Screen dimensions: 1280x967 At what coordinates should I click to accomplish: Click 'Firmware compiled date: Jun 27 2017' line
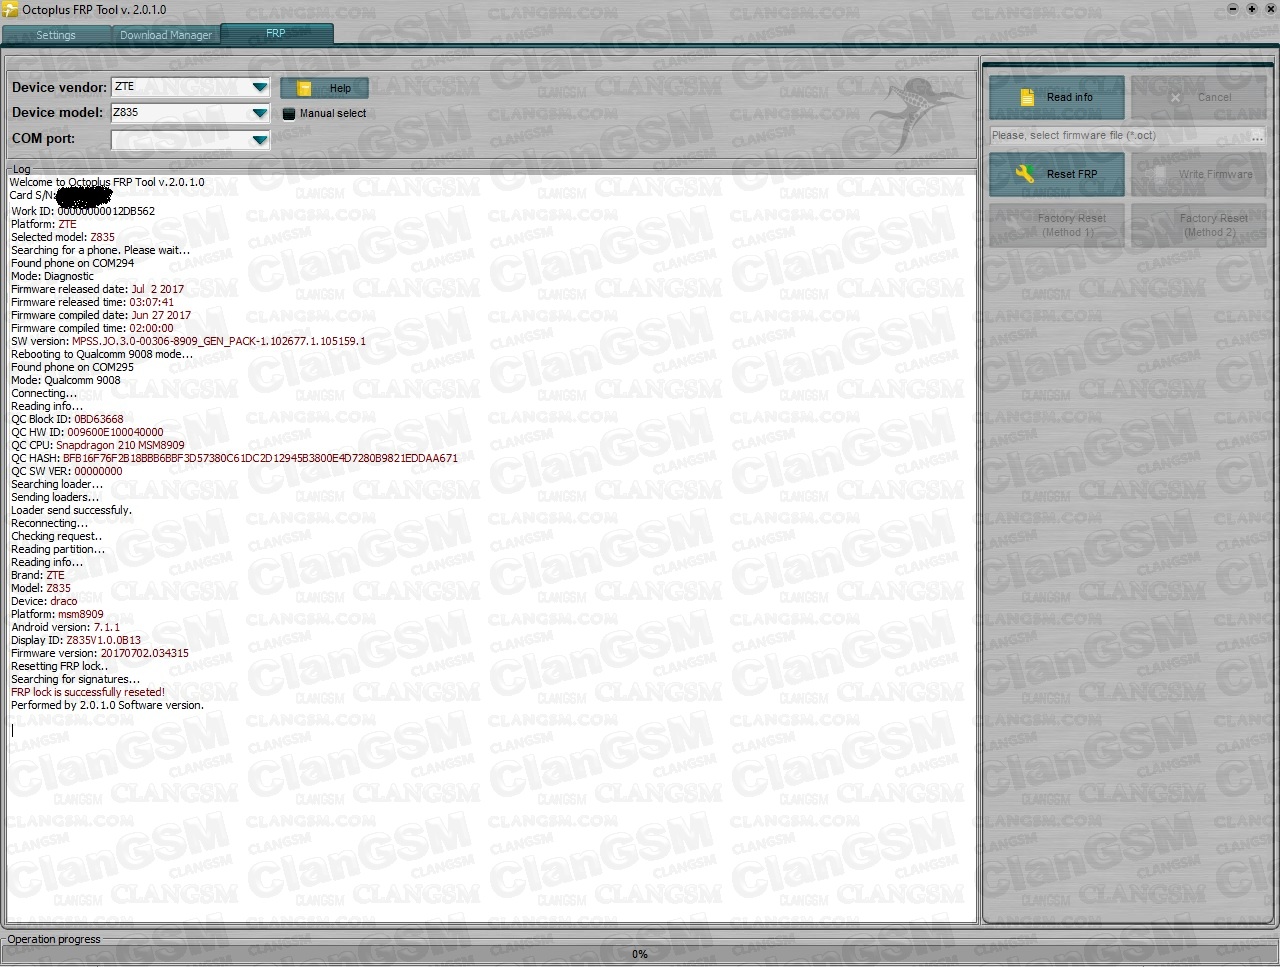point(101,315)
